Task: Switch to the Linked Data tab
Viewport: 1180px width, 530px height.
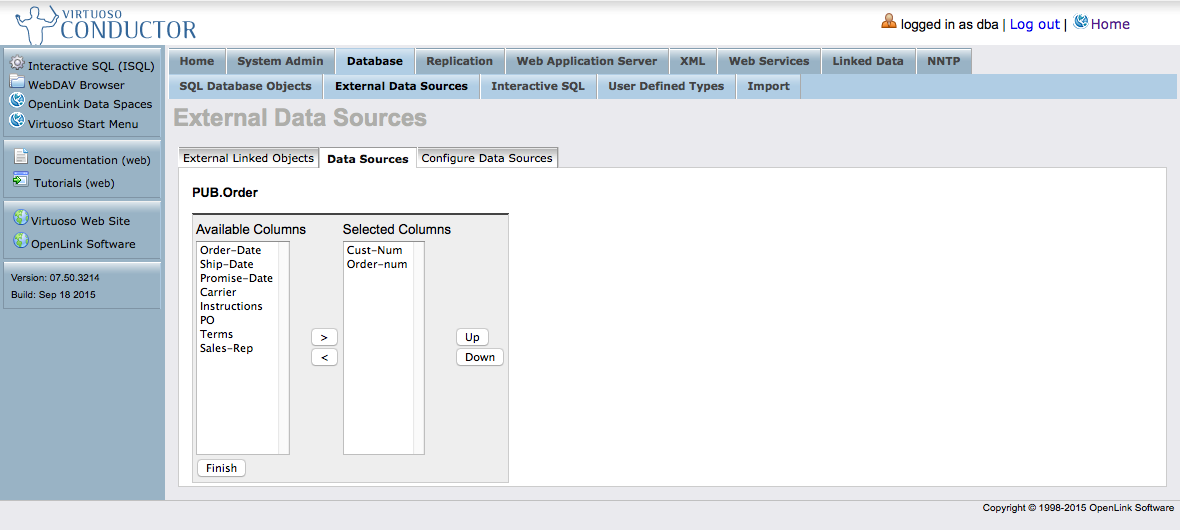Action: pyautogui.click(x=867, y=61)
